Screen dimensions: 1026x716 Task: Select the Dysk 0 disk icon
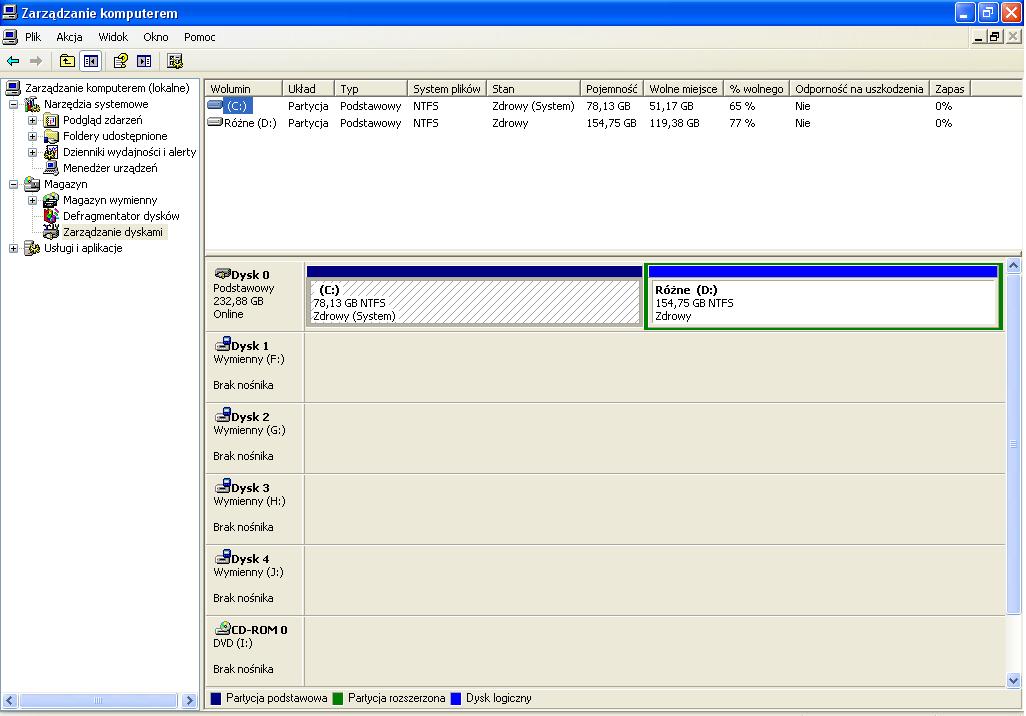(222, 274)
